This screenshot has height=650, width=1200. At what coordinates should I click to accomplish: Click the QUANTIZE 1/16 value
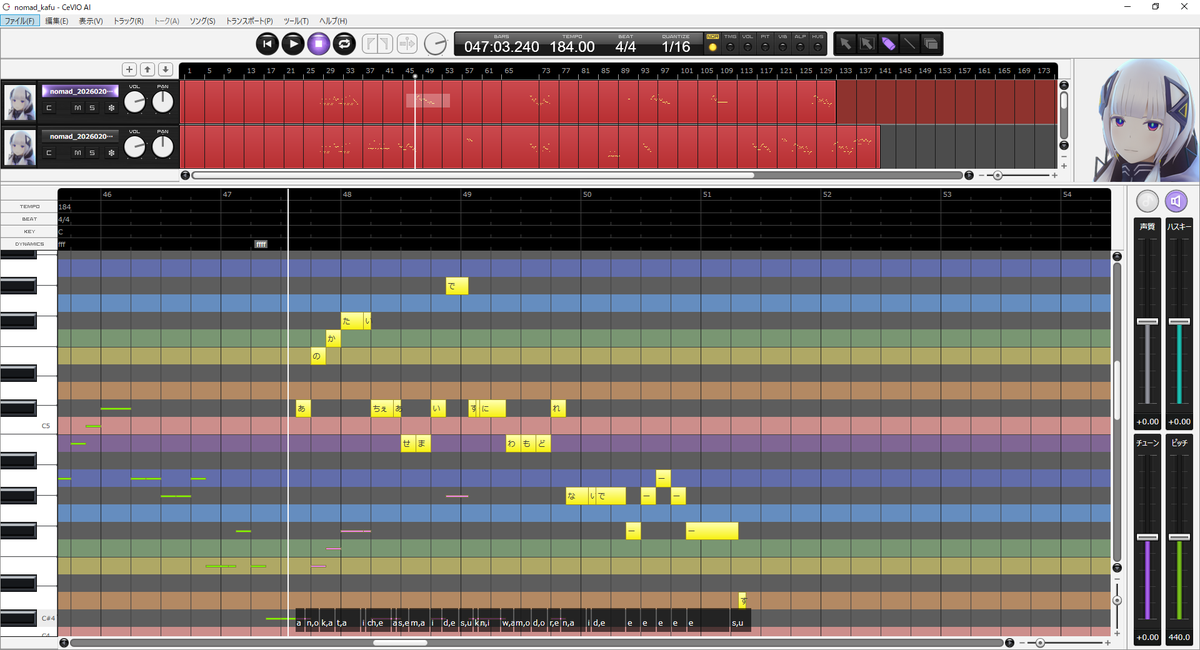(x=676, y=47)
